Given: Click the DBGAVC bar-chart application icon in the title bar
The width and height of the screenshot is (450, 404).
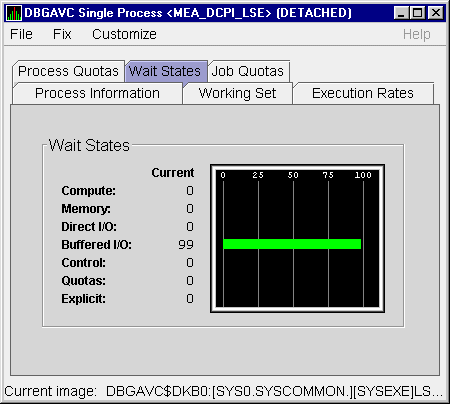Looking at the screenshot, I should click(x=14, y=13).
